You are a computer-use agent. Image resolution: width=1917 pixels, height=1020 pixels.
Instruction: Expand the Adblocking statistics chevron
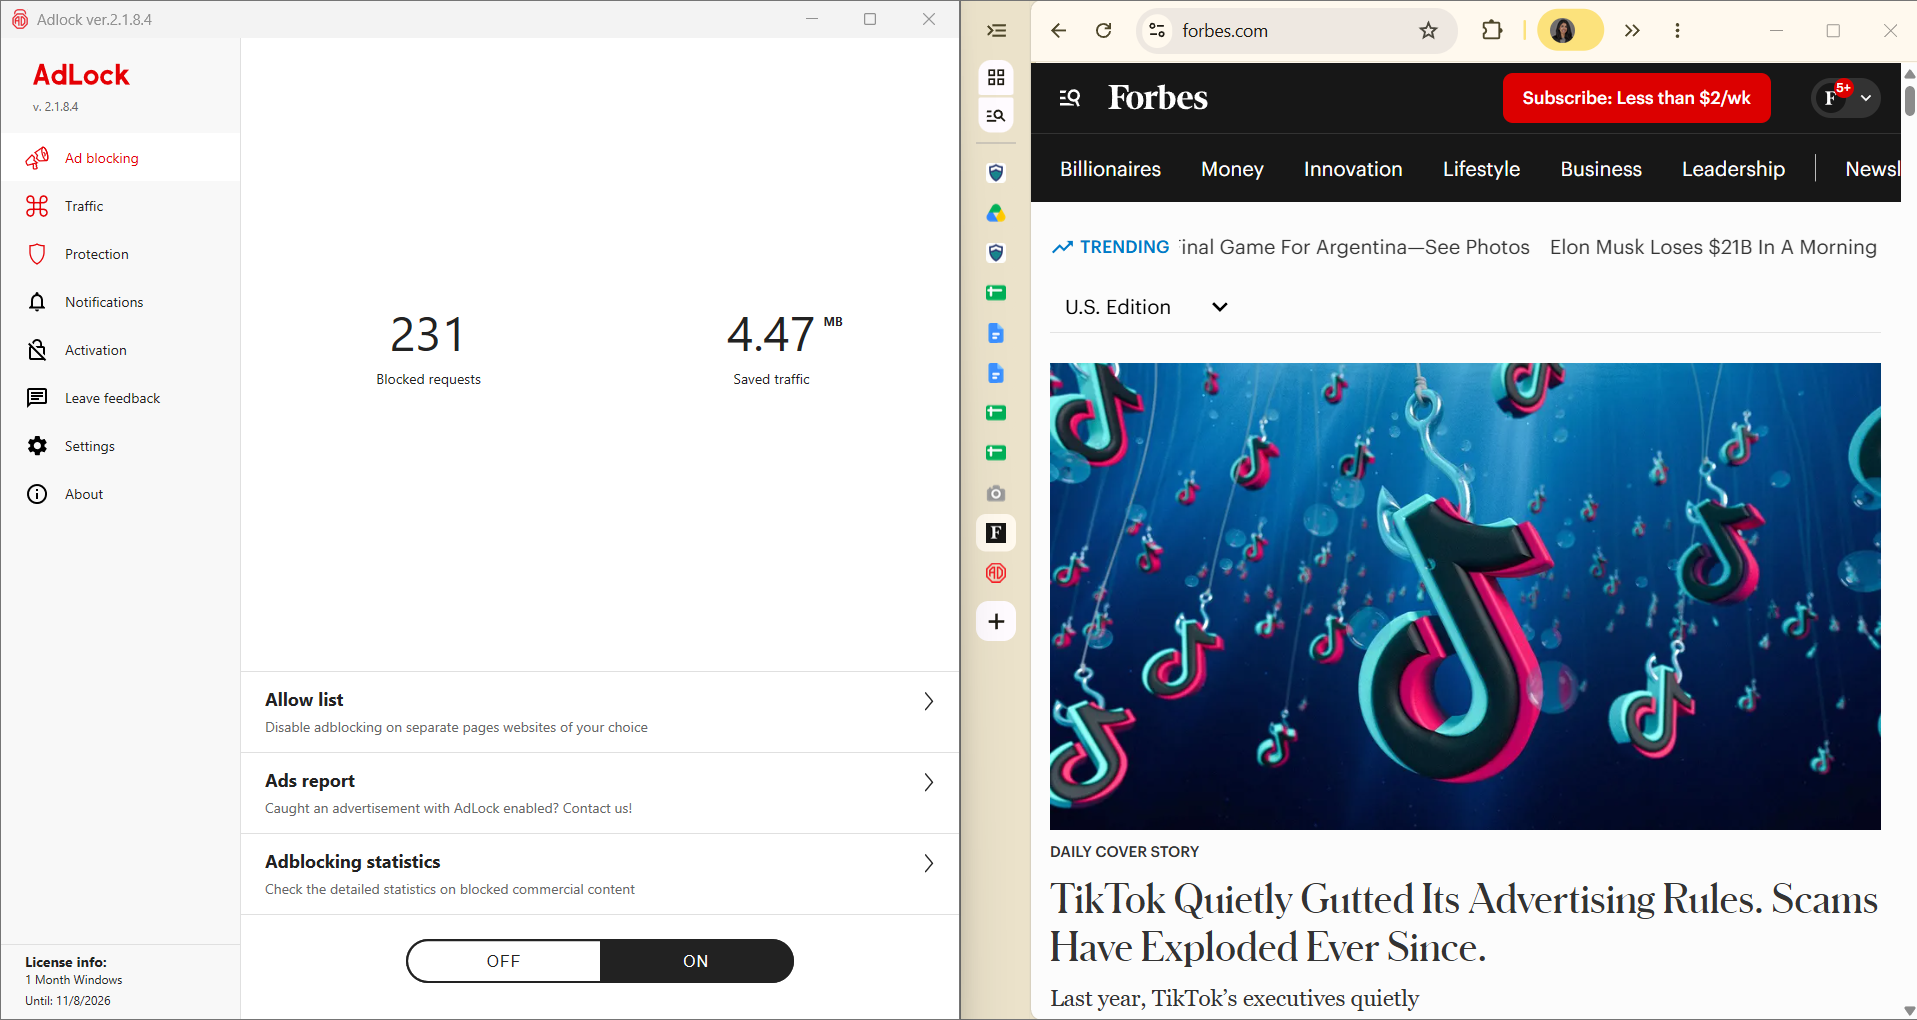[x=928, y=863]
